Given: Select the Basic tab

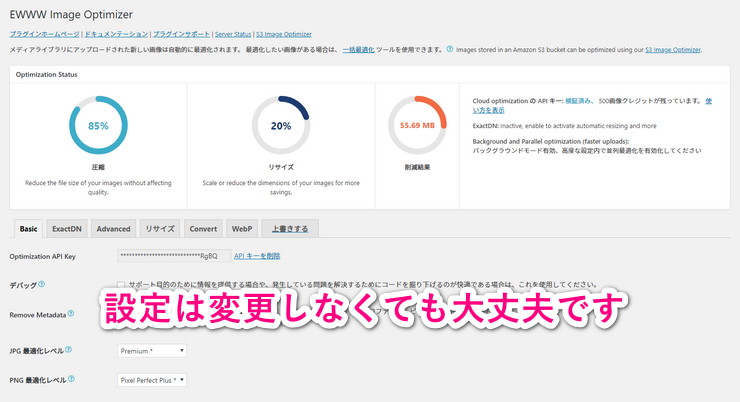Looking at the screenshot, I should 28,228.
